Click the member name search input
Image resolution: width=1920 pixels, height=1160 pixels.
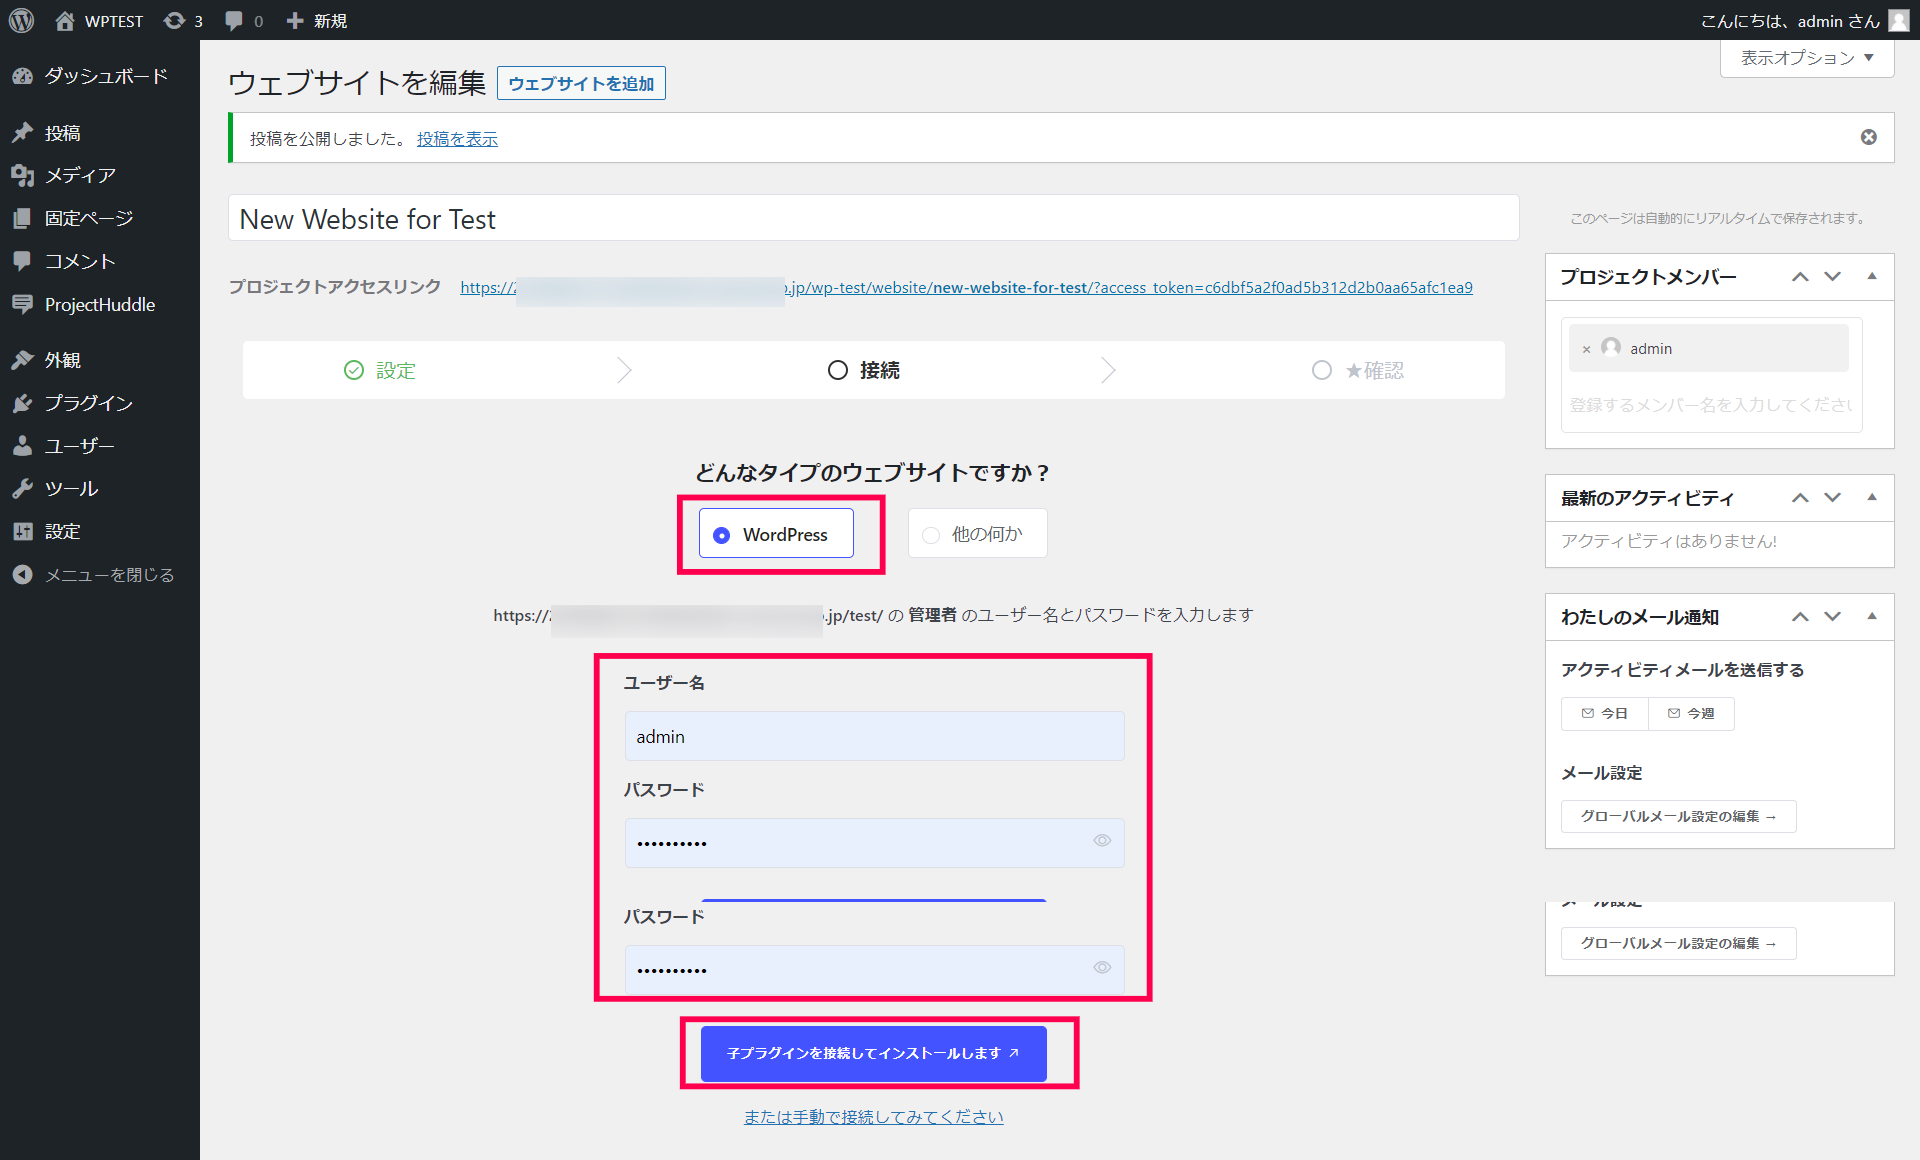1711,405
